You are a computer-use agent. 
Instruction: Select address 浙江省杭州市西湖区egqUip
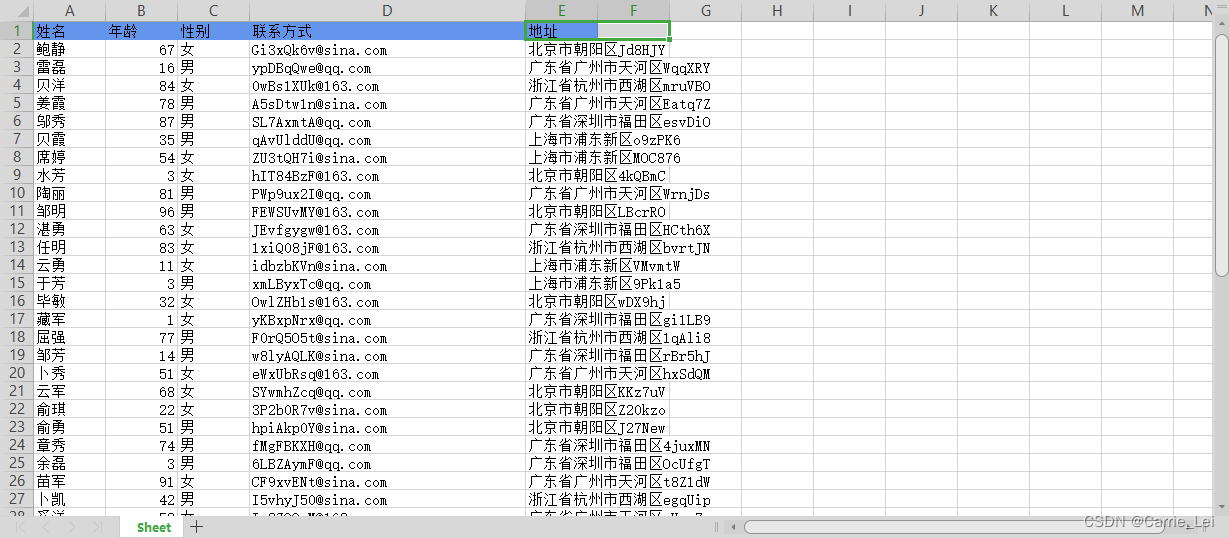pyautogui.click(x=620, y=499)
